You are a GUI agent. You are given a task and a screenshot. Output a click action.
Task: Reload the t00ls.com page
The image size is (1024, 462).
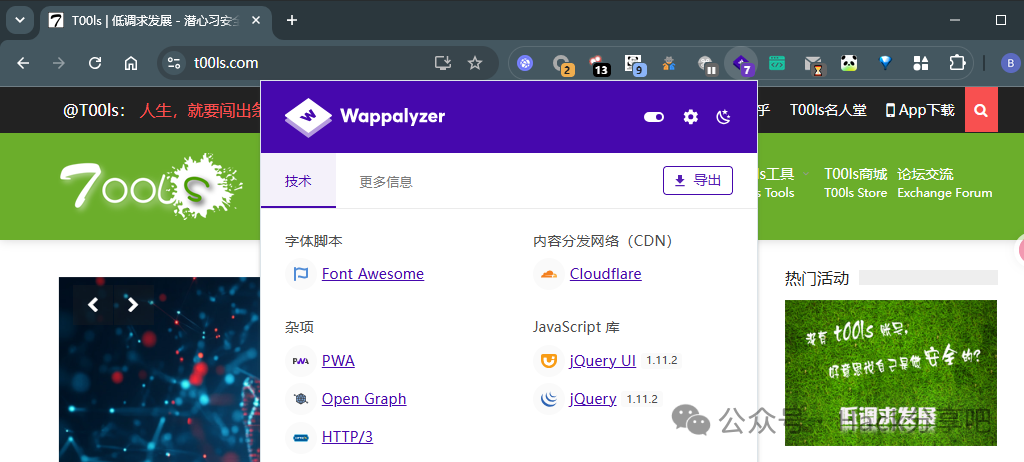coord(95,63)
